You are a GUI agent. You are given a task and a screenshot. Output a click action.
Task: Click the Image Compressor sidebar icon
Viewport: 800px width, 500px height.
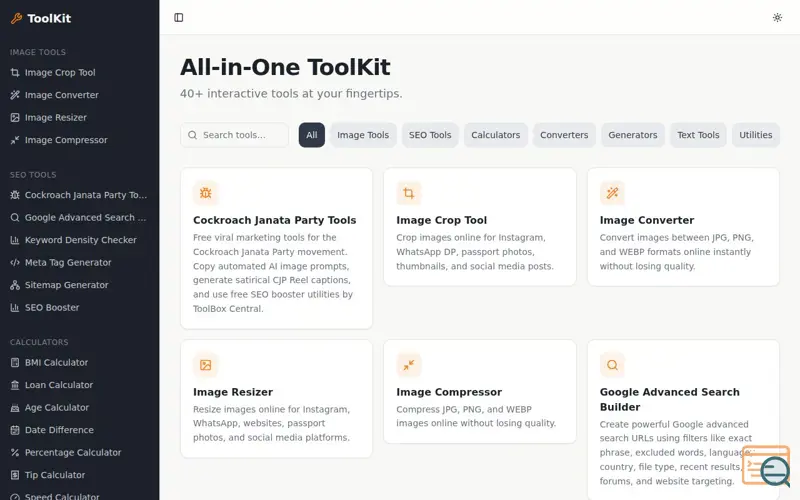[x=15, y=140]
